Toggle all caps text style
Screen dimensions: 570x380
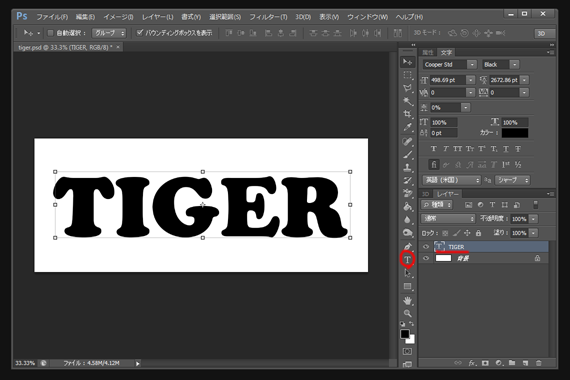point(458,149)
